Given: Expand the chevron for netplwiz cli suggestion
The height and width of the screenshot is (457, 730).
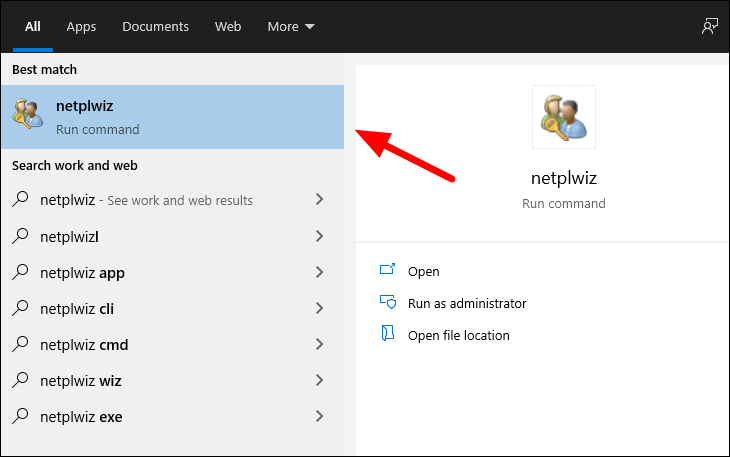Looking at the screenshot, I should point(319,308).
